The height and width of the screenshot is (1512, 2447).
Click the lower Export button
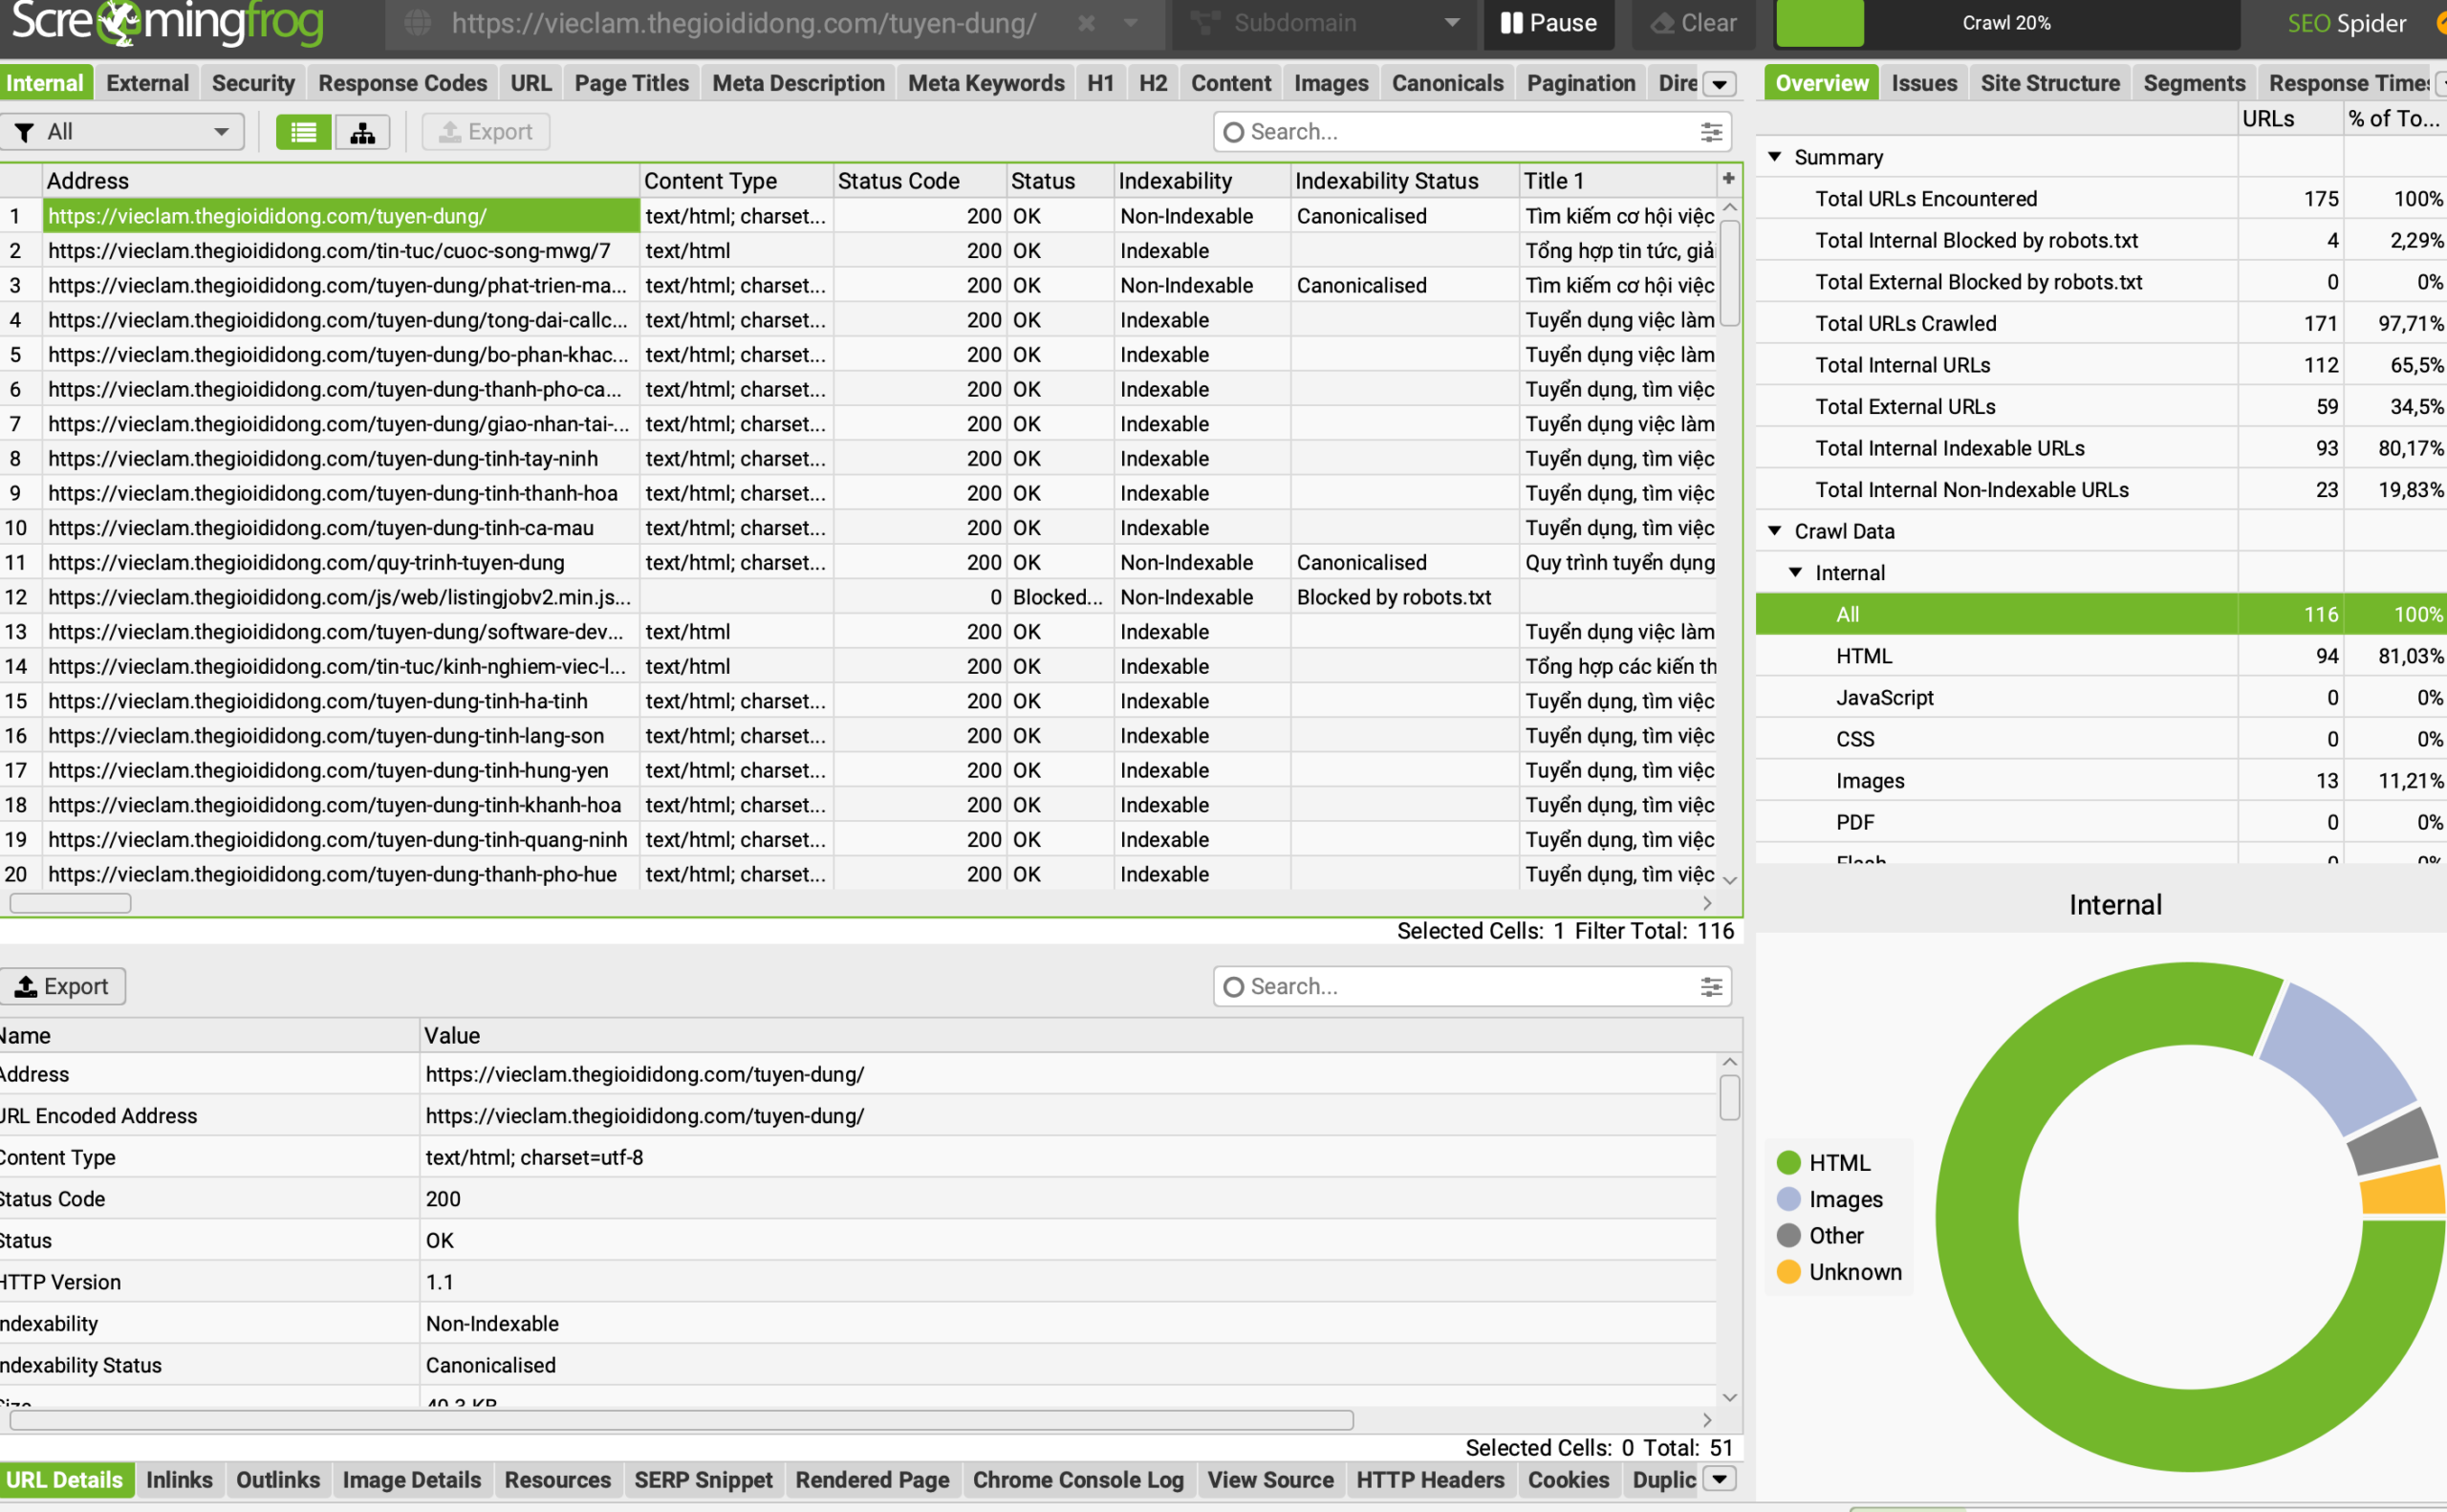[63, 987]
